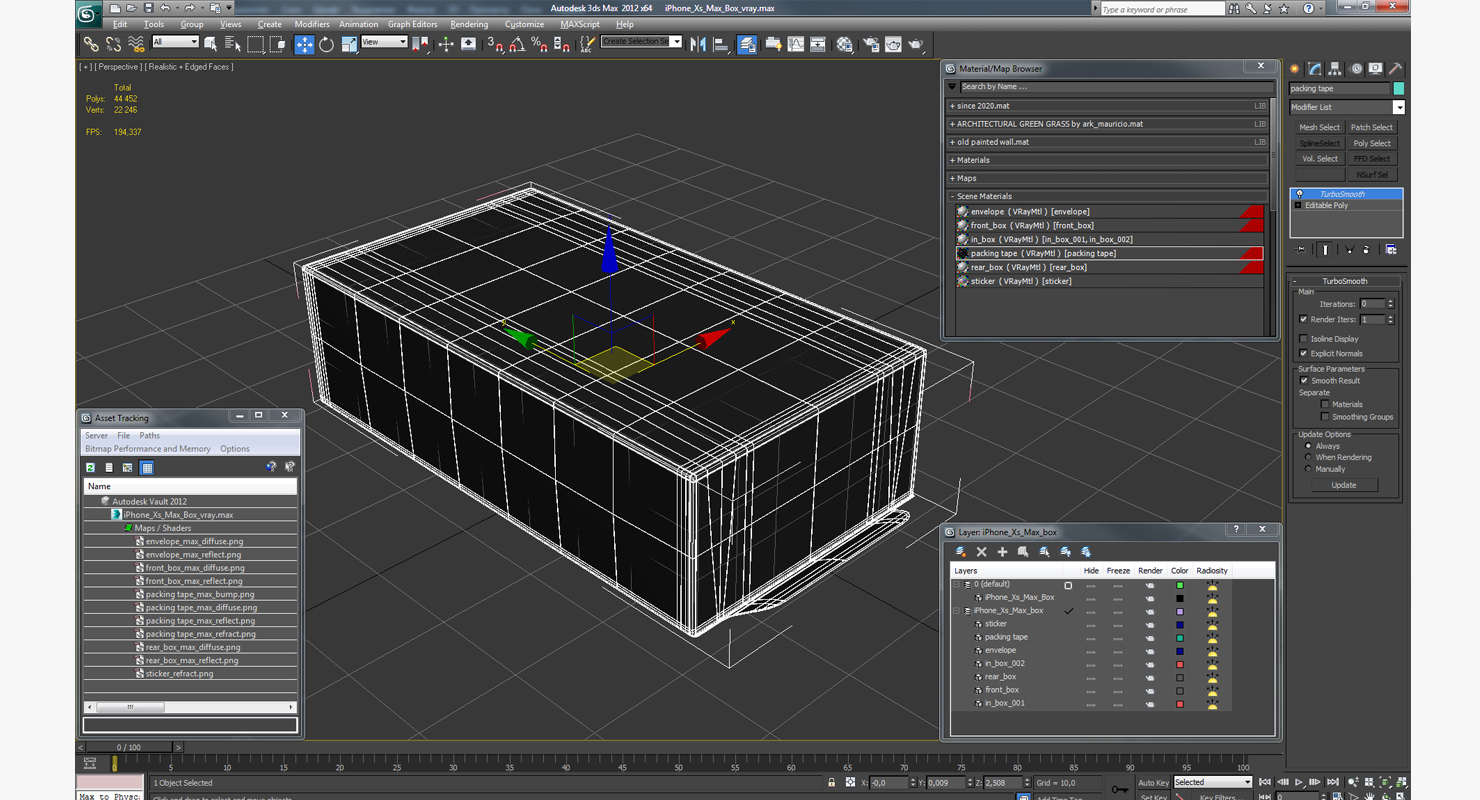Click the Poly Select button
1480x800 pixels.
(1372, 143)
